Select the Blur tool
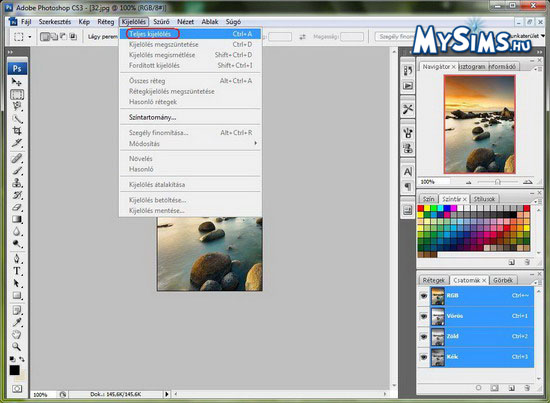This screenshot has width=550, height=403. tap(17, 231)
